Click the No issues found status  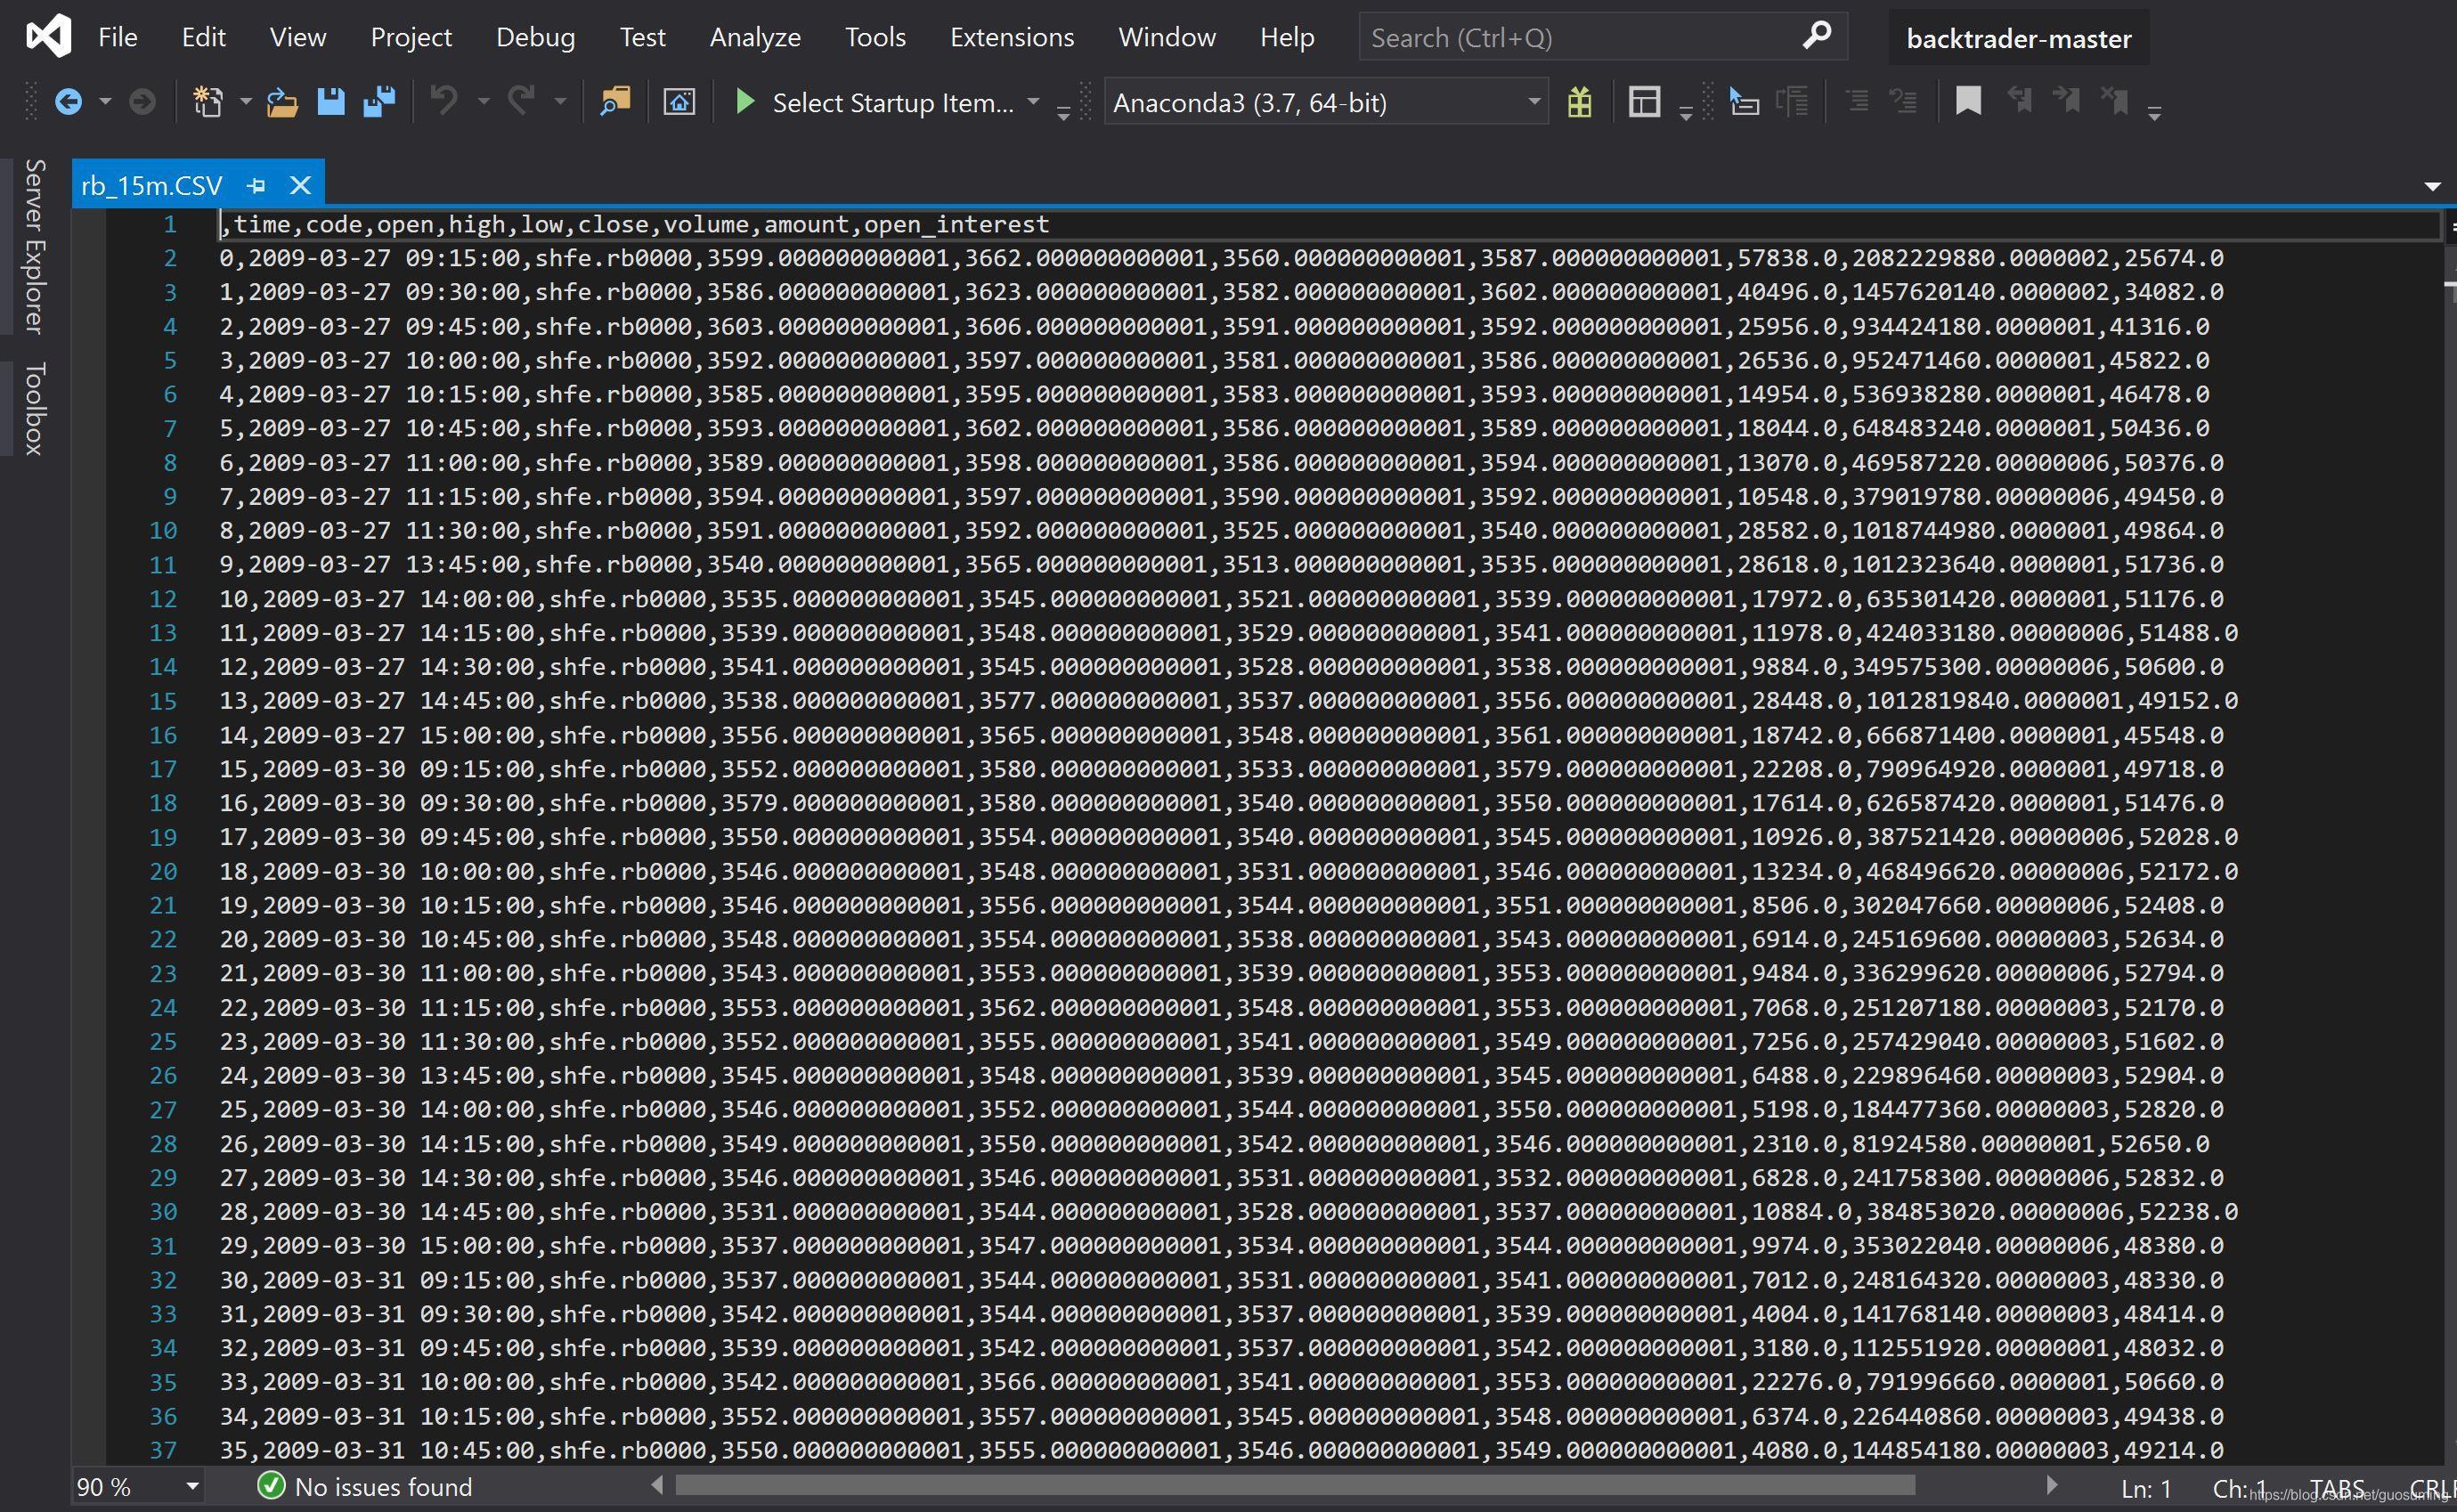click(383, 1486)
